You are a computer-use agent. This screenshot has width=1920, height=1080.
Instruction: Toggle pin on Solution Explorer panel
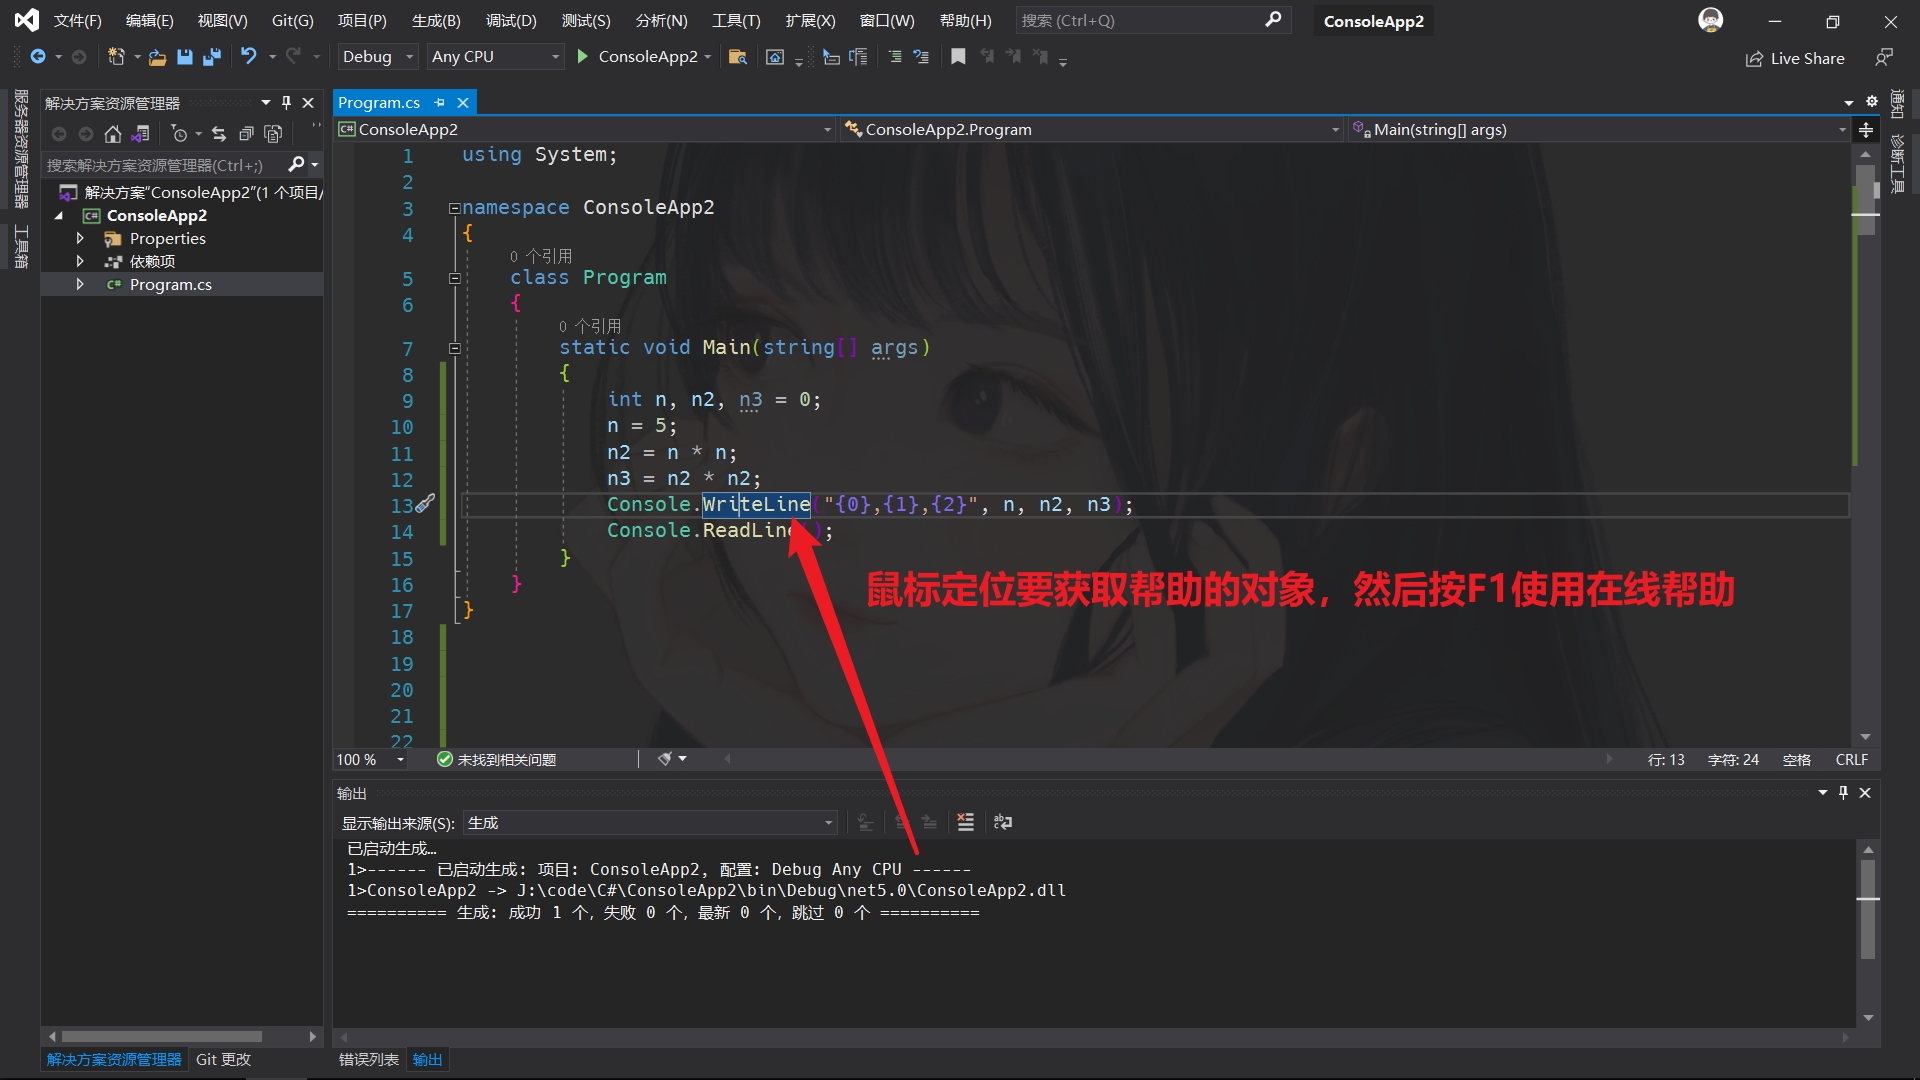point(287,103)
